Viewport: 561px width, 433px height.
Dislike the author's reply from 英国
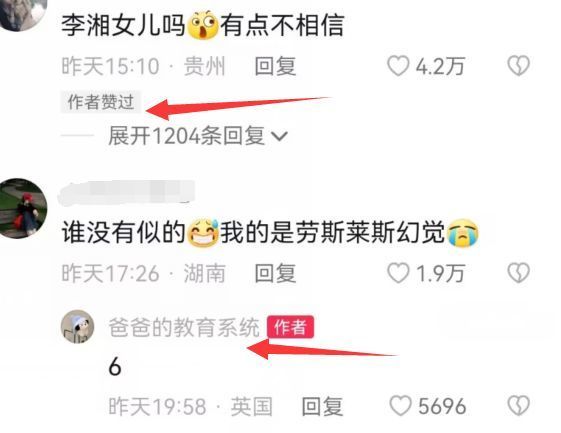click(x=518, y=406)
